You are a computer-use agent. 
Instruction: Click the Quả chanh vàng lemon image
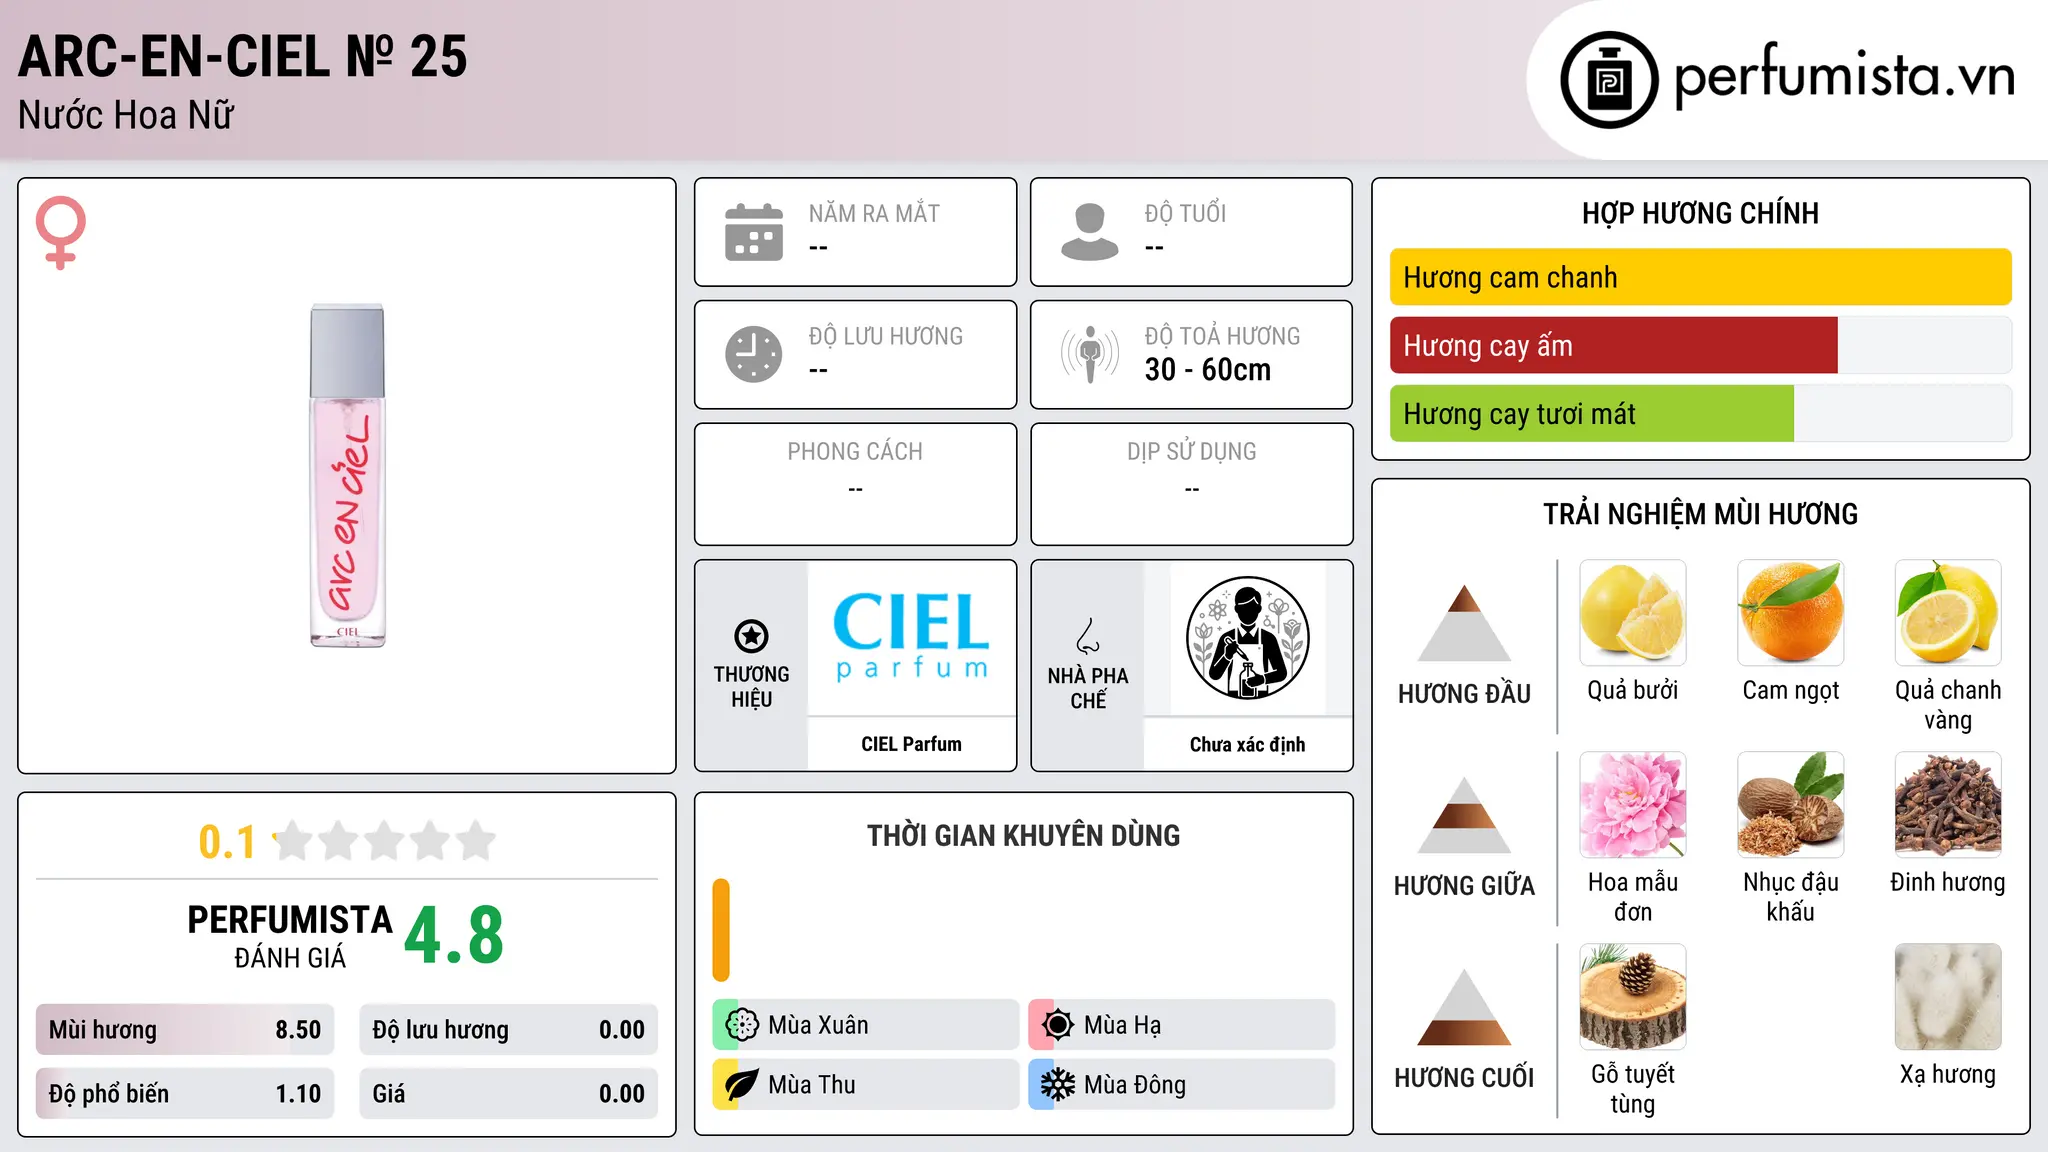click(x=1948, y=613)
